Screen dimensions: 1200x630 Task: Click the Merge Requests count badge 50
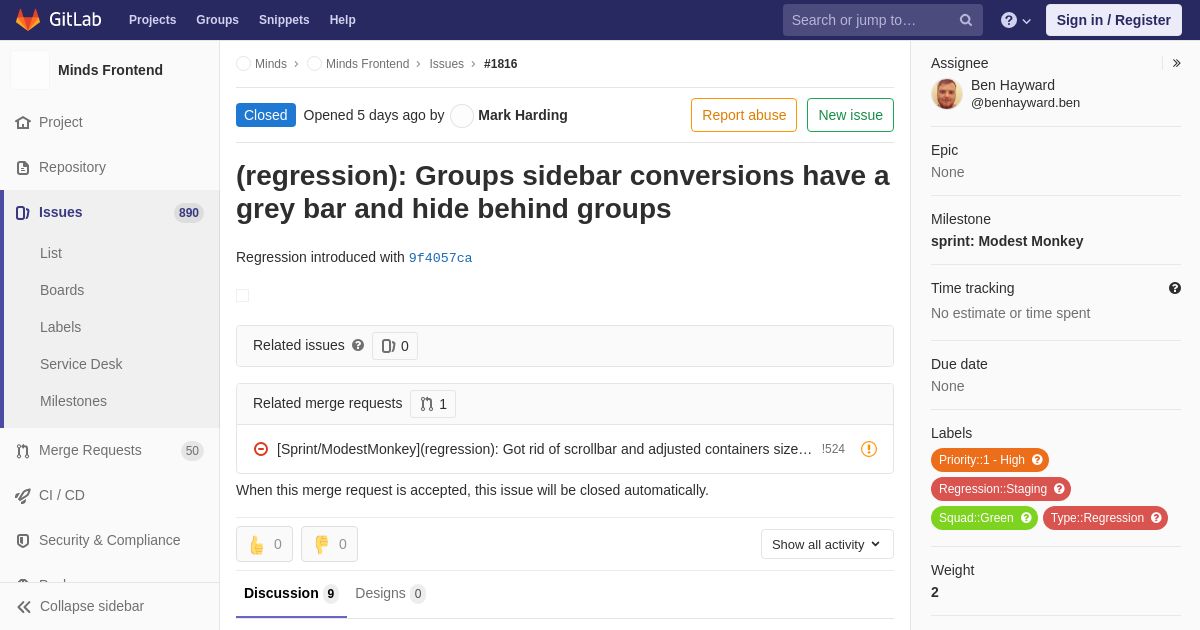point(192,451)
